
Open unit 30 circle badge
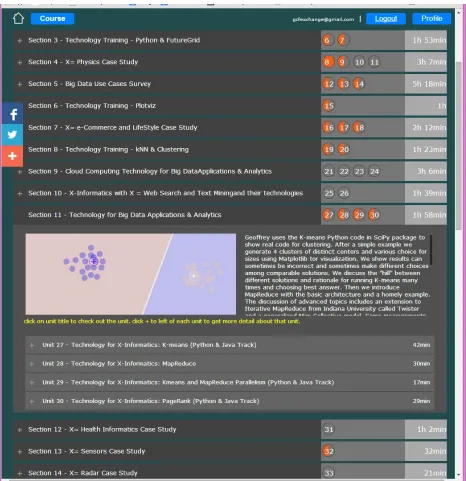[x=374, y=215]
